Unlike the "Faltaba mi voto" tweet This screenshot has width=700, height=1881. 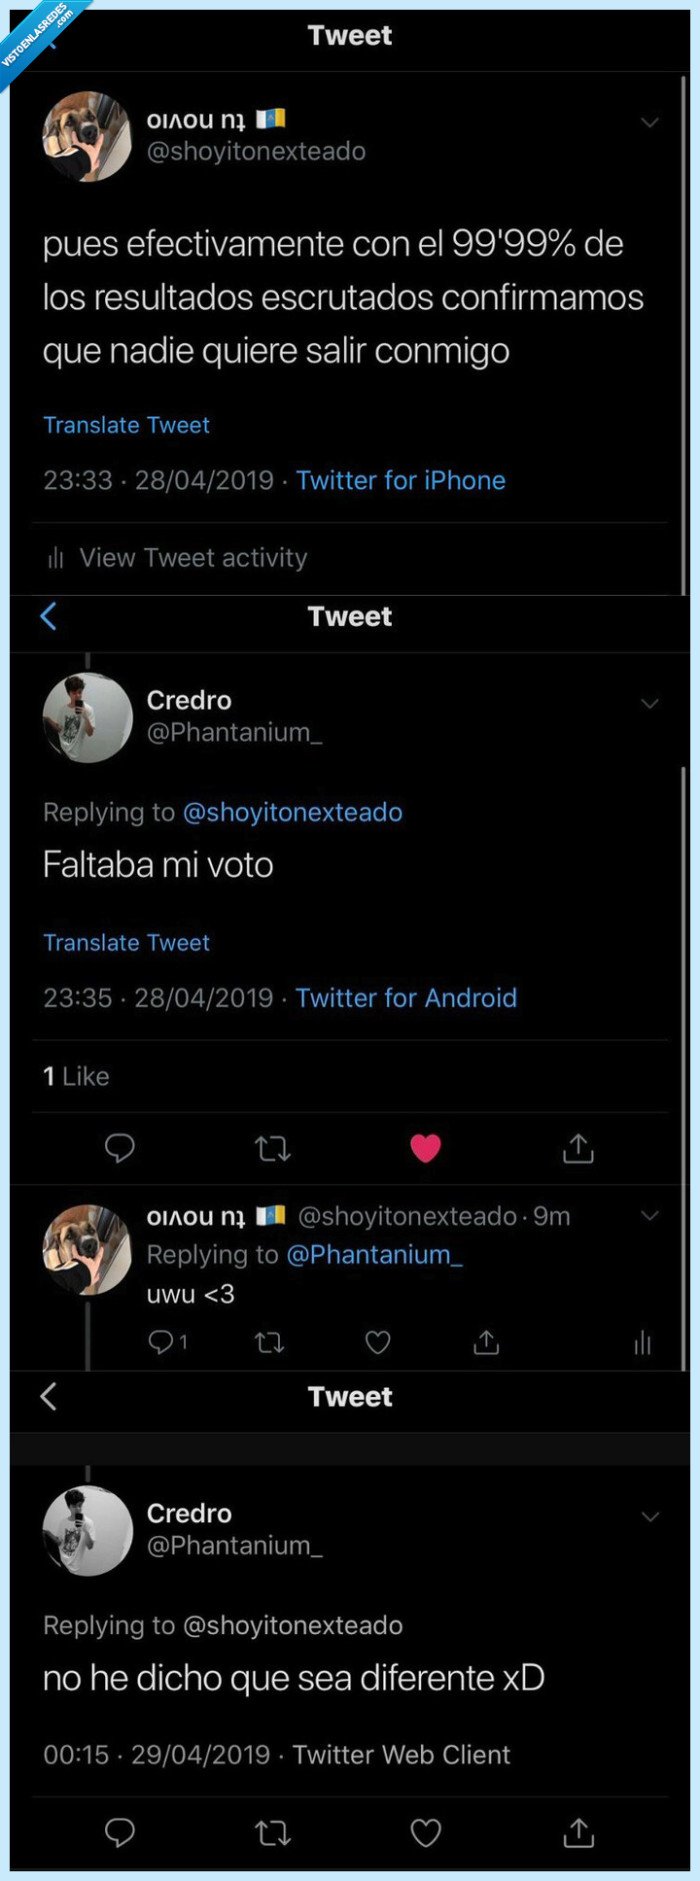tap(427, 1148)
